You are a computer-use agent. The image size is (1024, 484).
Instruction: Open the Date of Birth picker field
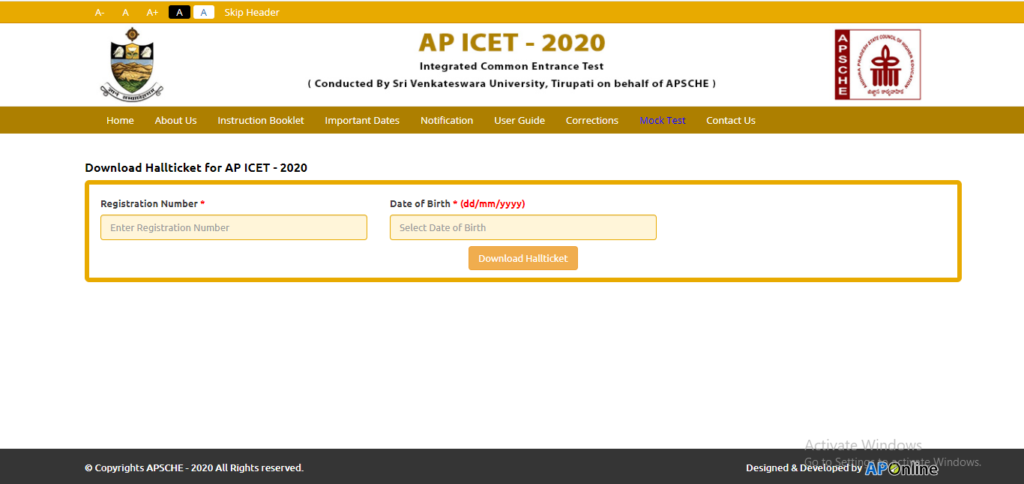click(x=523, y=227)
